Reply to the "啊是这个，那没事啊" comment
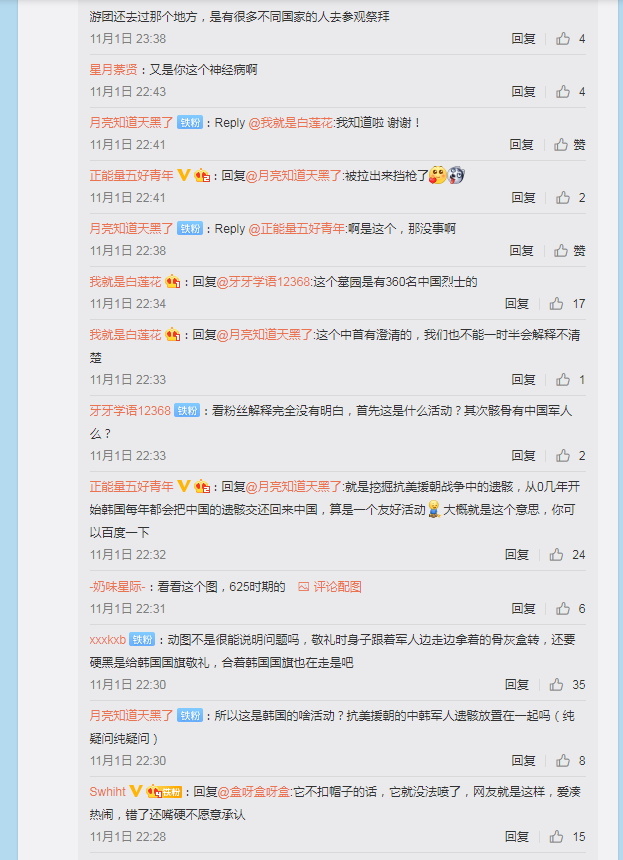The height and width of the screenshot is (860, 623). [x=522, y=251]
